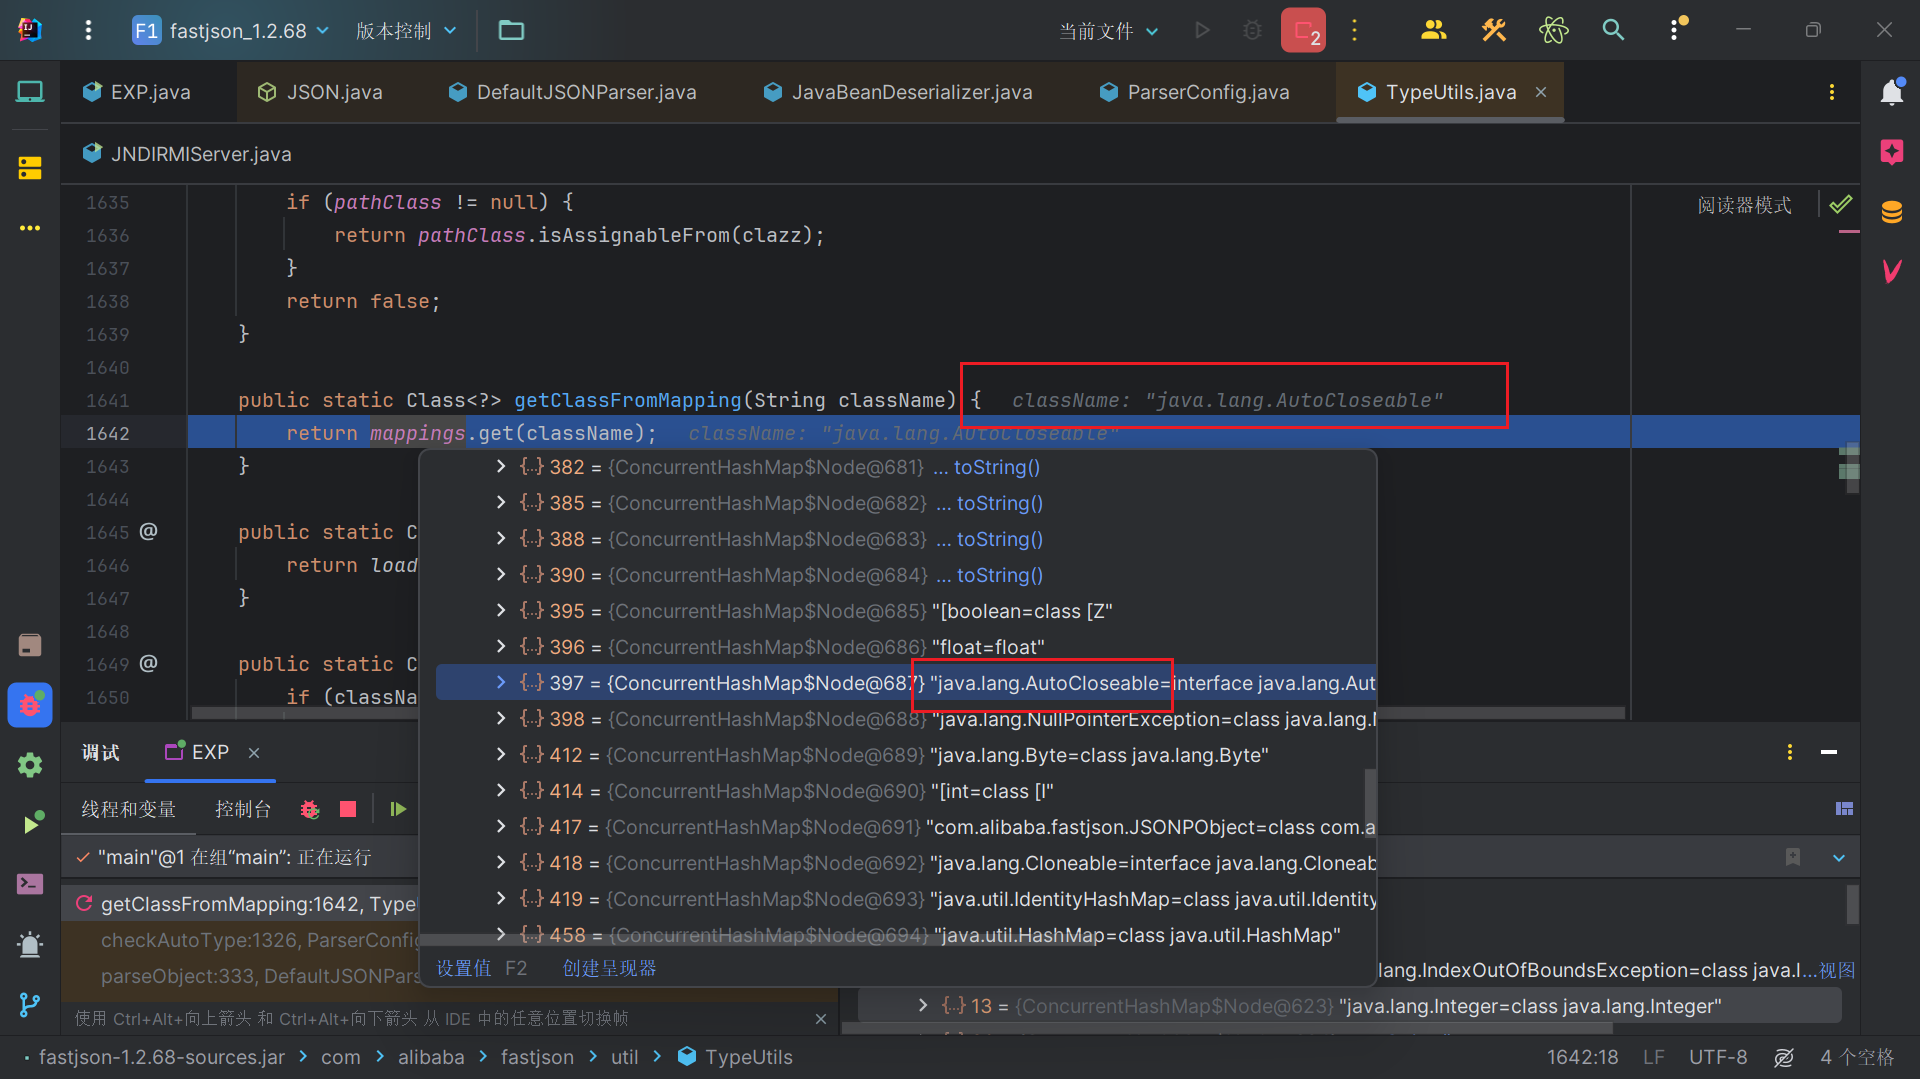Click toString() link for node 390

coord(1000,575)
